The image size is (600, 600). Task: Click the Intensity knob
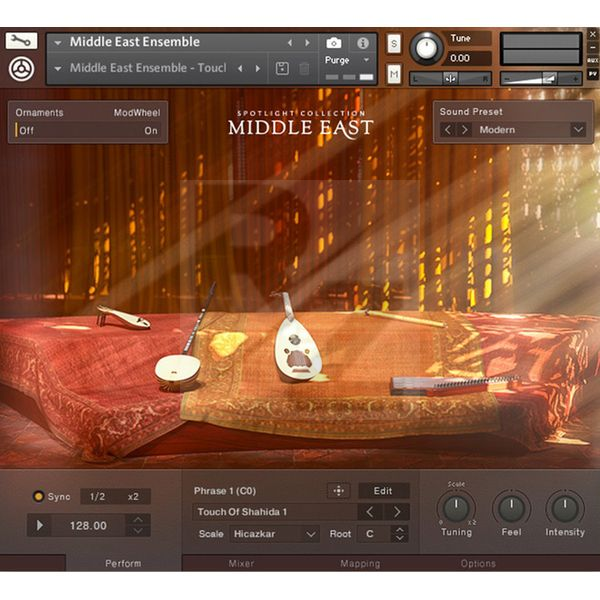[x=565, y=508]
